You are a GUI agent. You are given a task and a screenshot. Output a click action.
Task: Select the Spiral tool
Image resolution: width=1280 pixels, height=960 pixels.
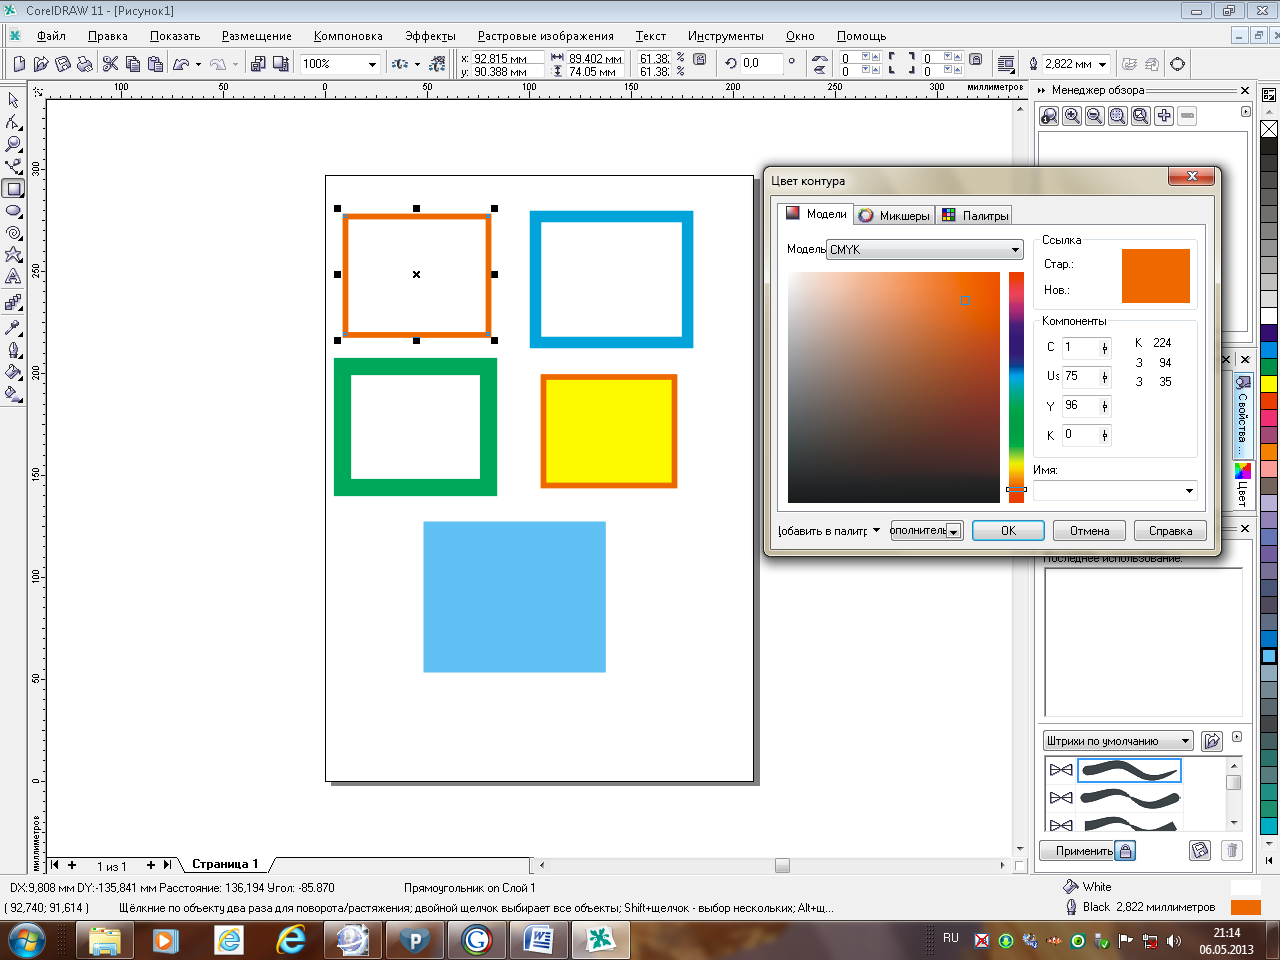[x=13, y=232]
